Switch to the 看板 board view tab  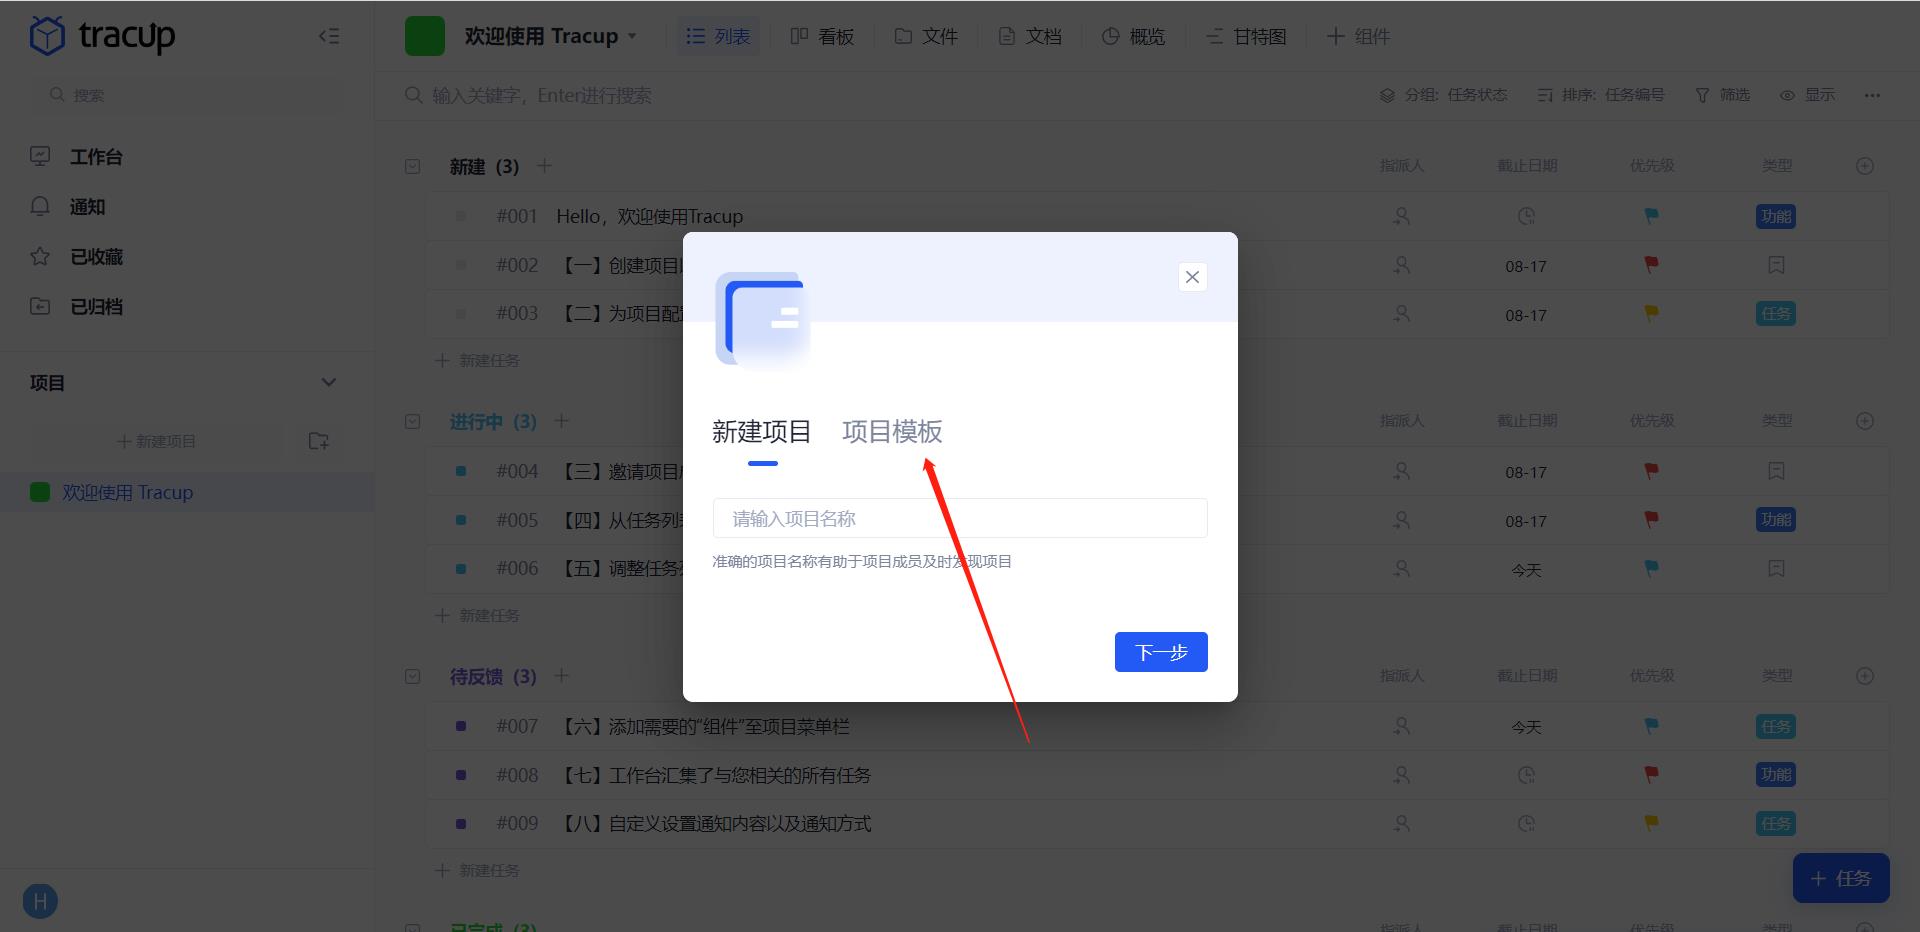pos(822,36)
